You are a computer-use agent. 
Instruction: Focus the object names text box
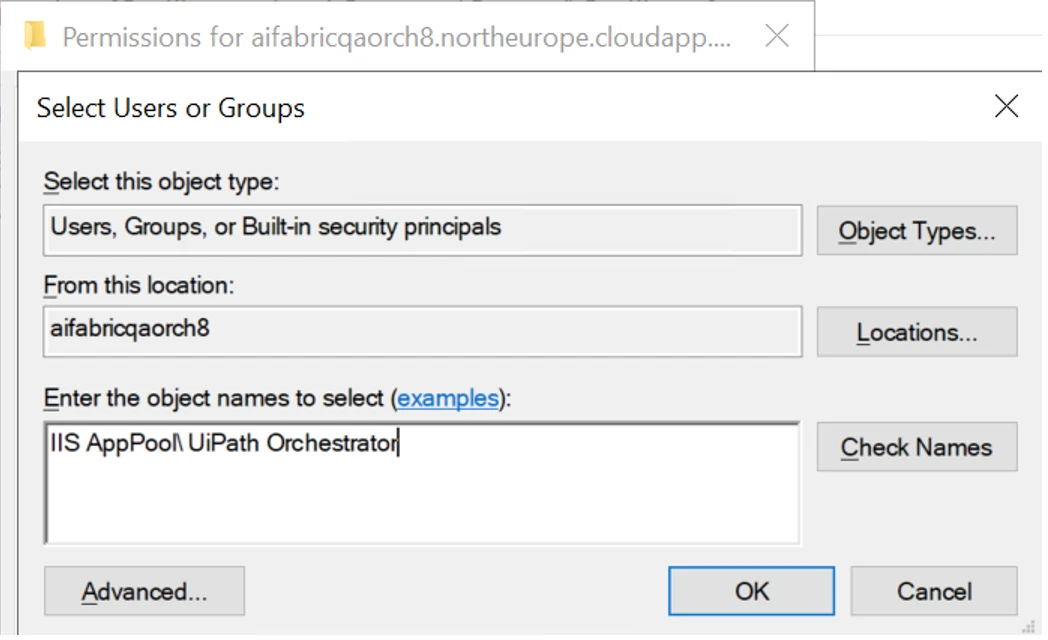pyautogui.click(x=422, y=483)
